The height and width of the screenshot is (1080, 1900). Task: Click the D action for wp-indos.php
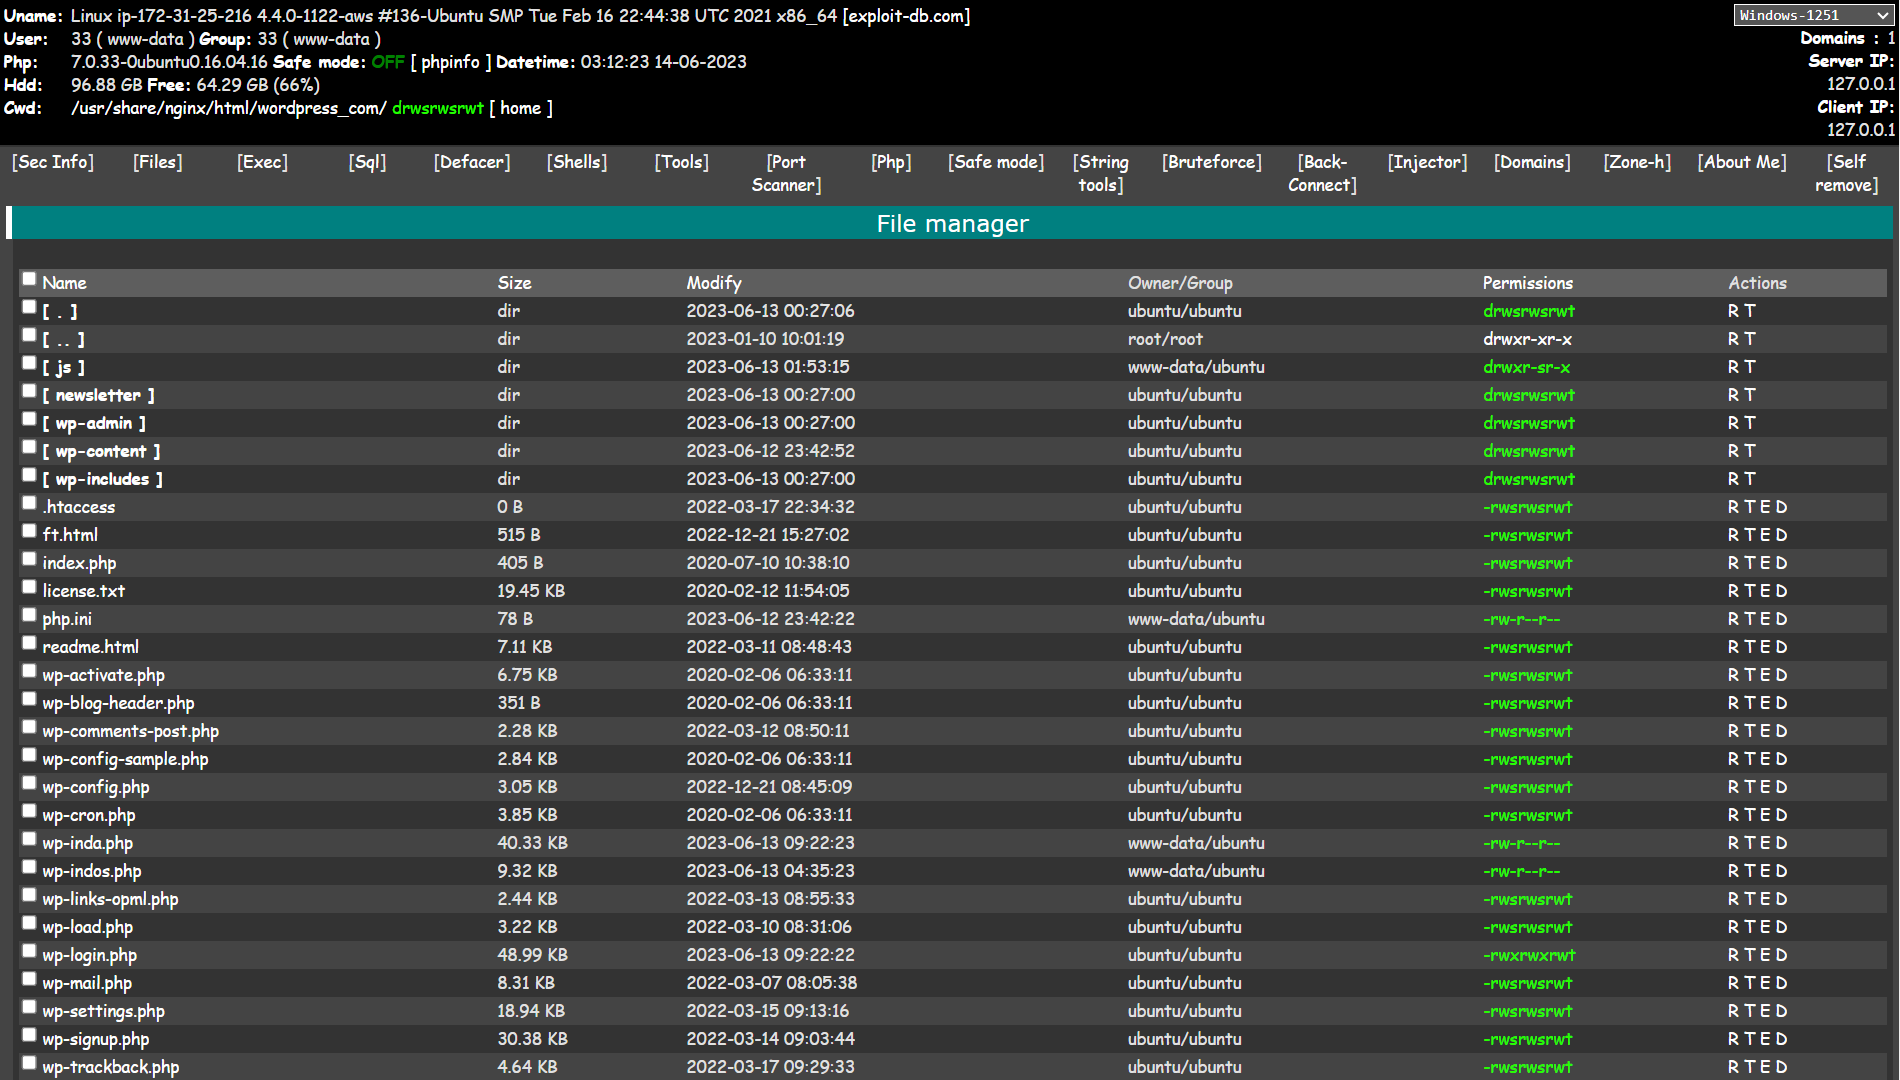1781,871
